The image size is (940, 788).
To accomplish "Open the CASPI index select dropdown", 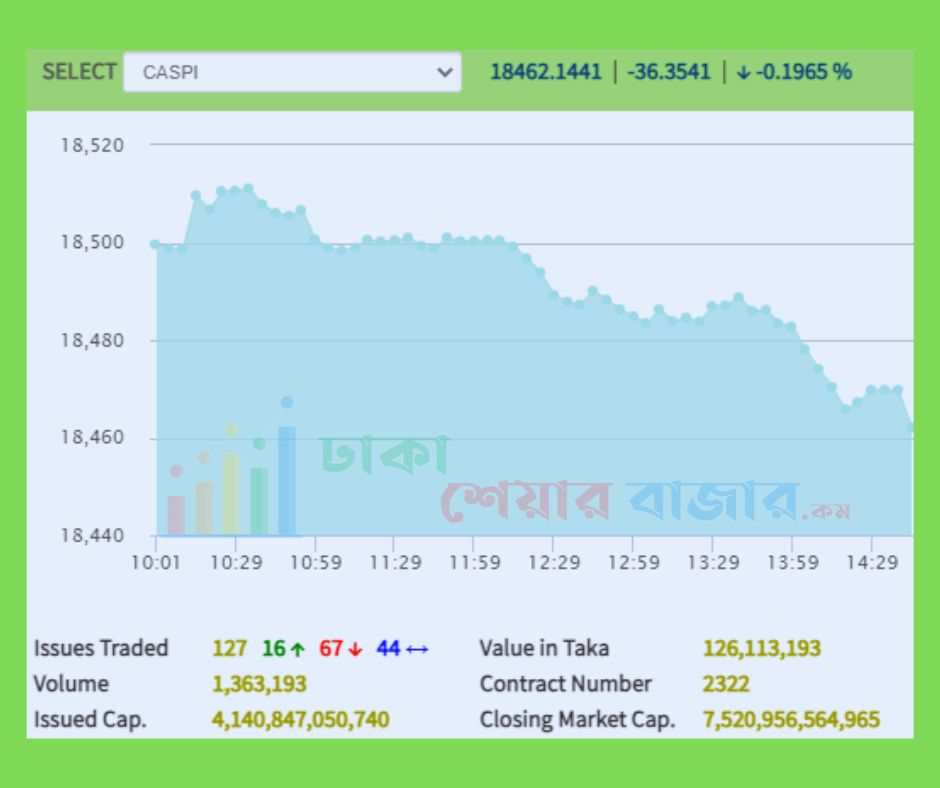I will pyautogui.click(x=291, y=73).
